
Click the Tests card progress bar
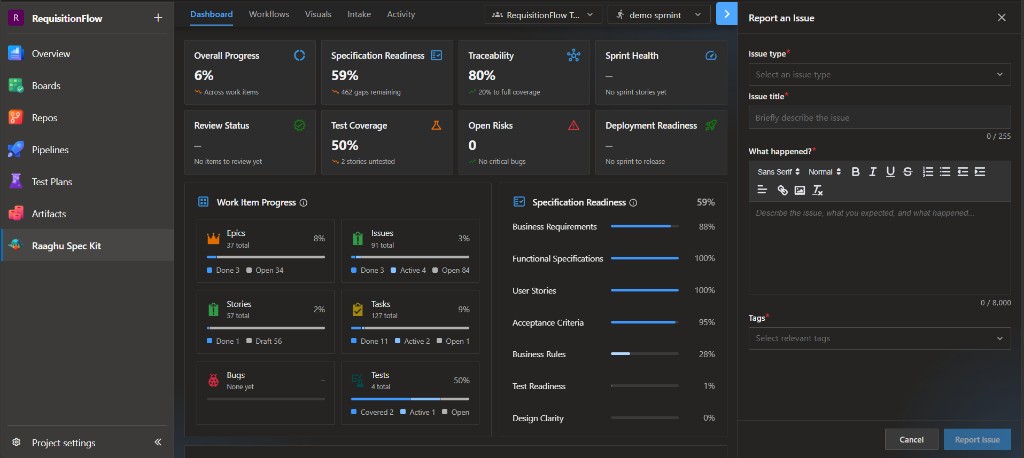click(409, 399)
